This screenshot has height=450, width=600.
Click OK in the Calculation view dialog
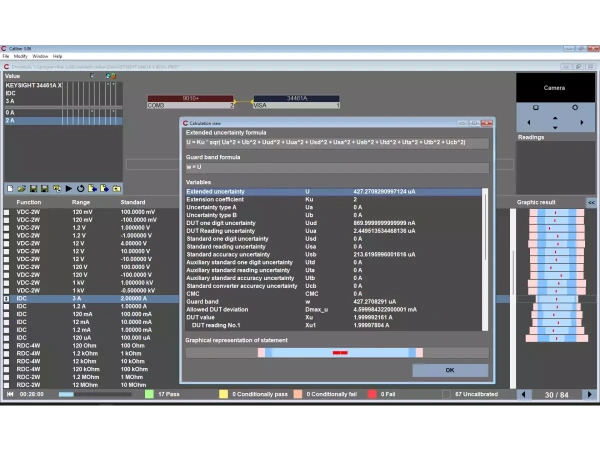pos(449,370)
